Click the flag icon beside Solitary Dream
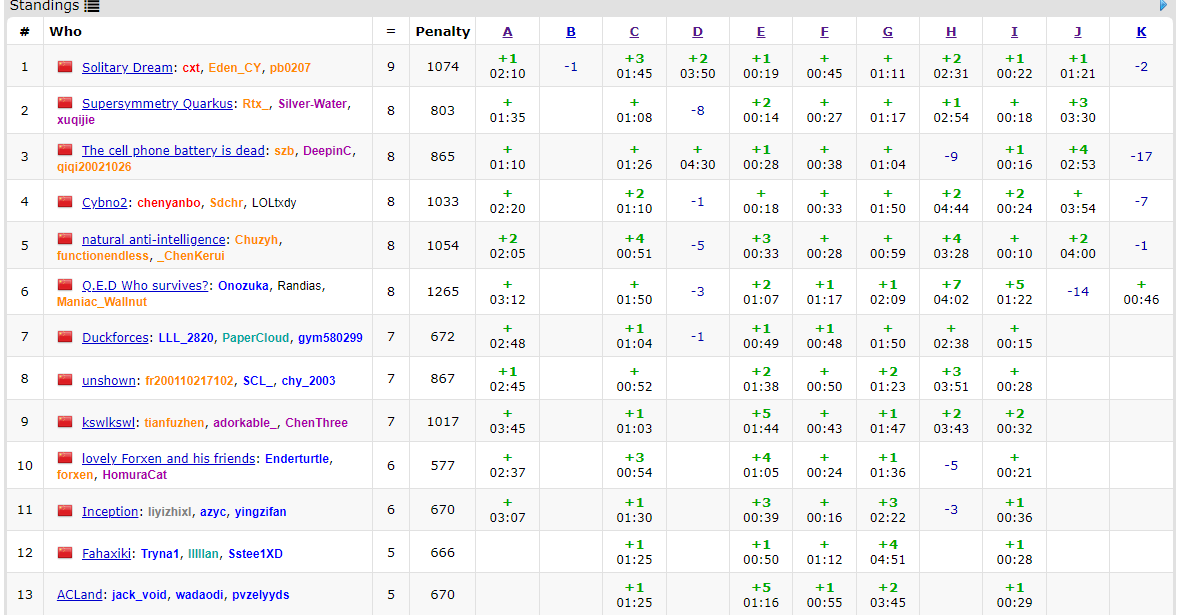 pyautogui.click(x=65, y=67)
